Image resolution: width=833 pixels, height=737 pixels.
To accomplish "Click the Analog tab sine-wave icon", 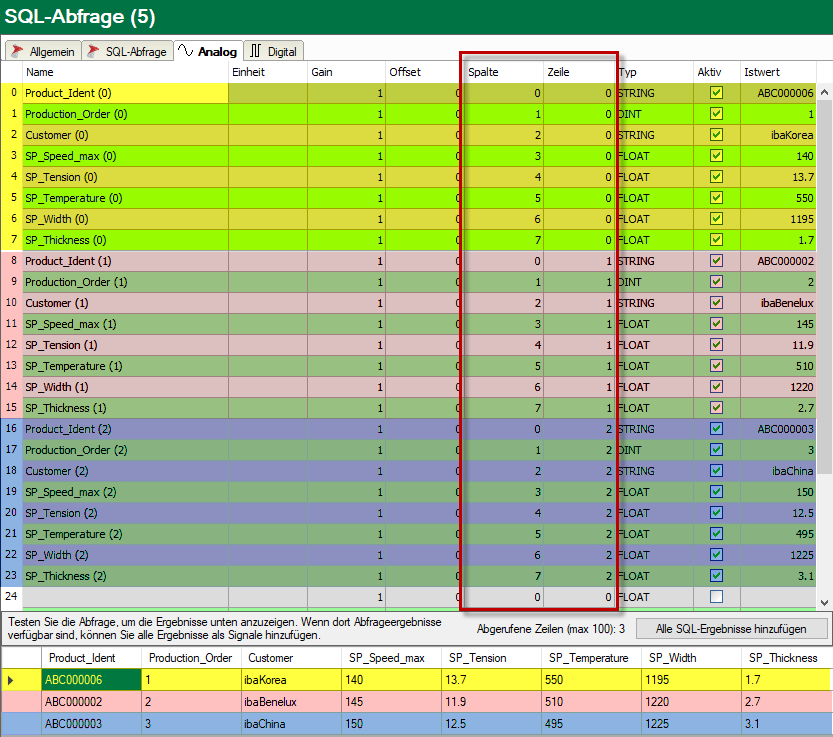I will pos(185,50).
